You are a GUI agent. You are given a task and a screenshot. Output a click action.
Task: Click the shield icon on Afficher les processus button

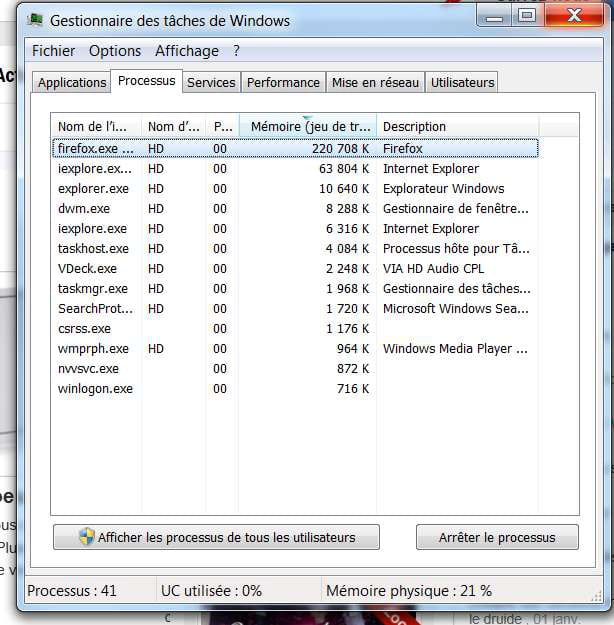[87, 537]
